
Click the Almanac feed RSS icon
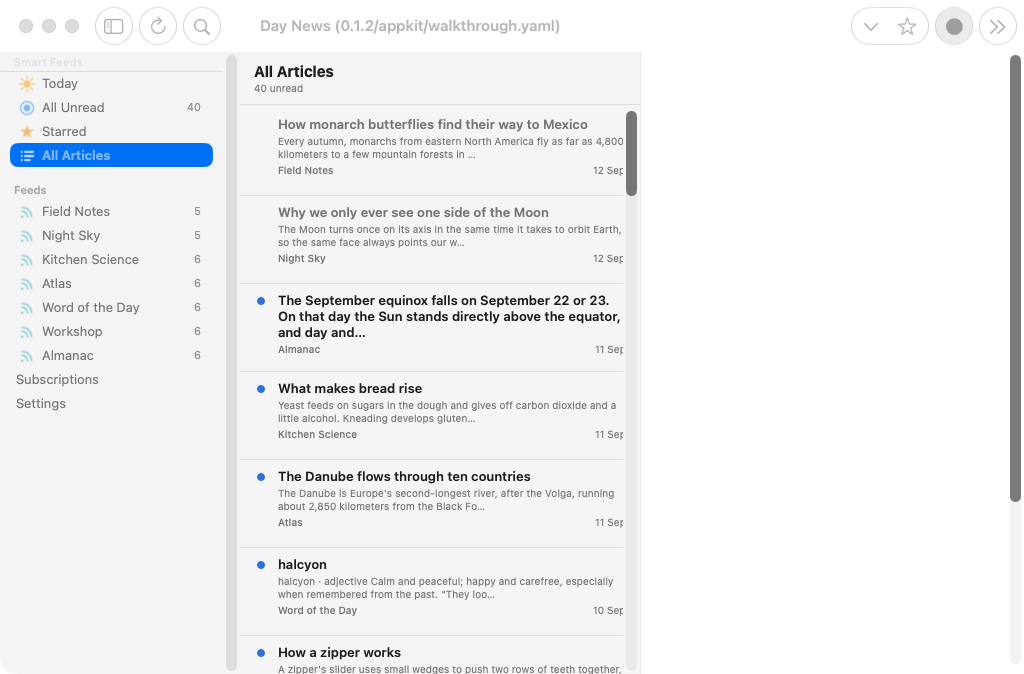(27, 356)
